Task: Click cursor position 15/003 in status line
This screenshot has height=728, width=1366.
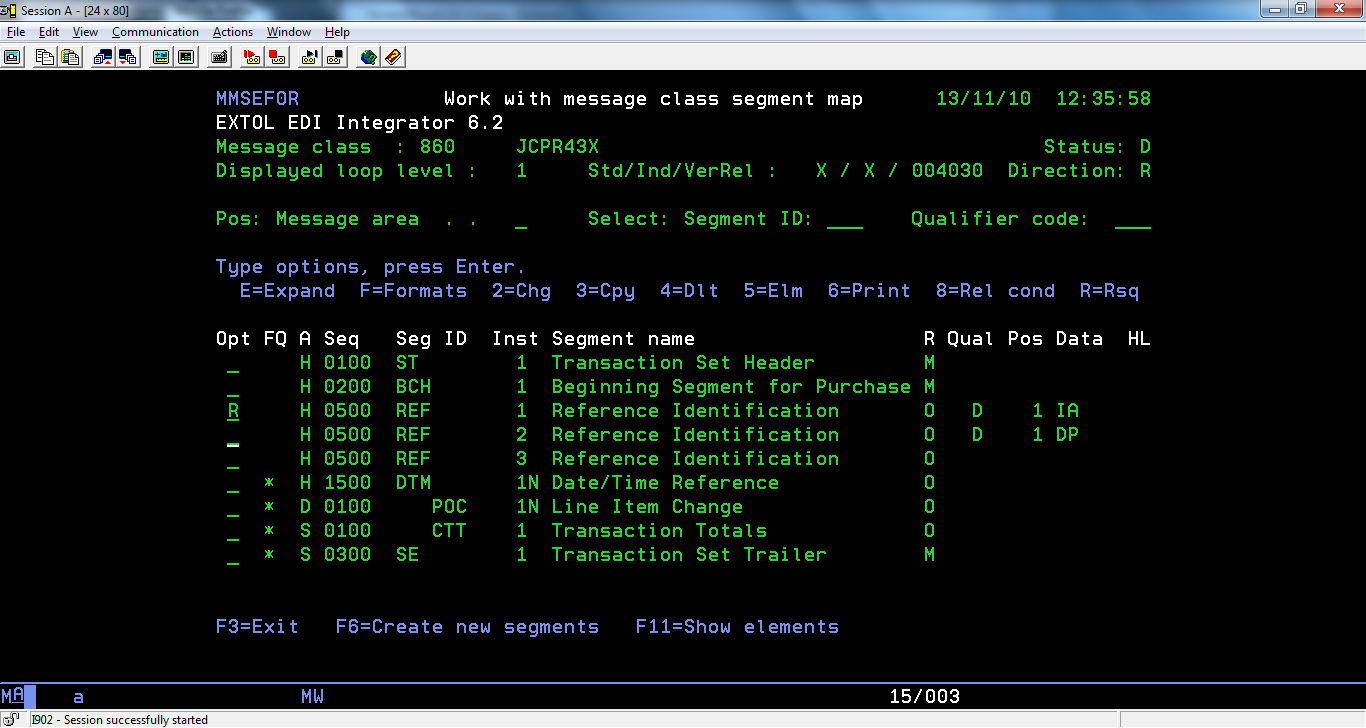Action: (924, 697)
